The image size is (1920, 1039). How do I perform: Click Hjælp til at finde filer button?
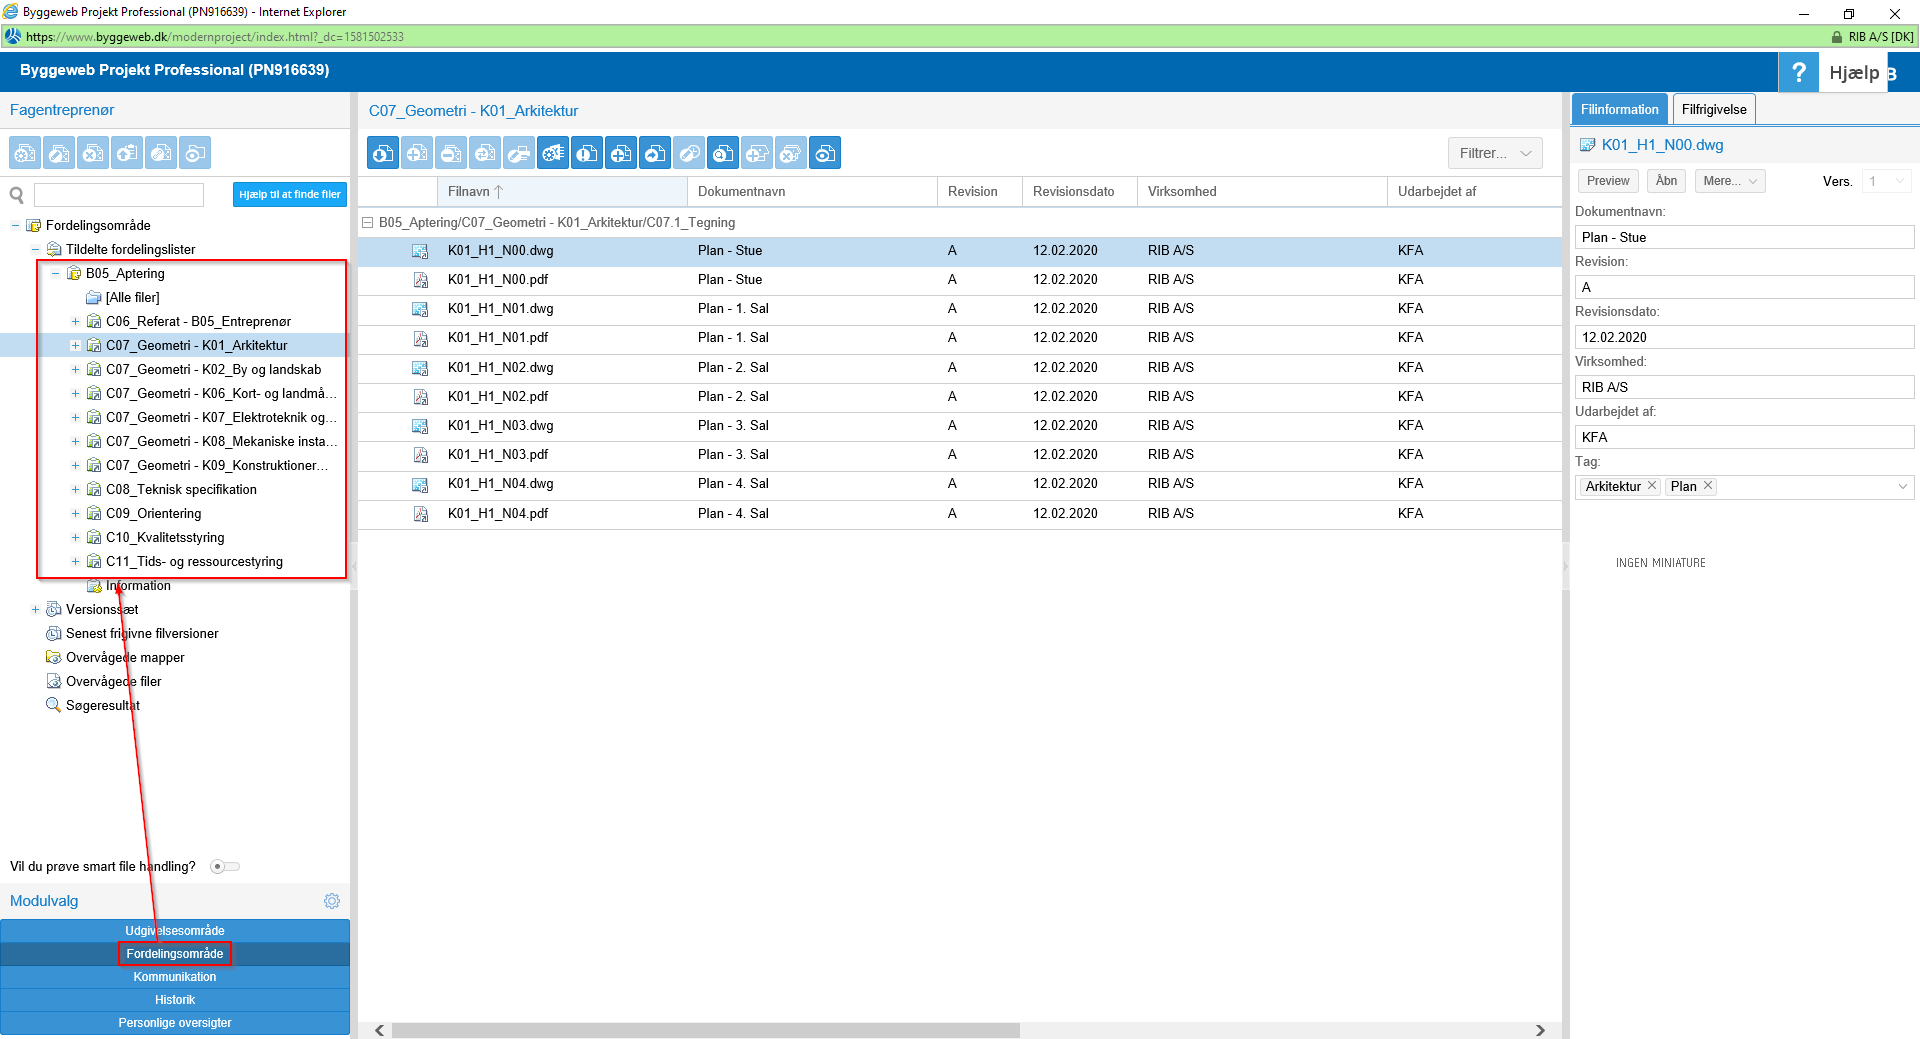(x=289, y=194)
